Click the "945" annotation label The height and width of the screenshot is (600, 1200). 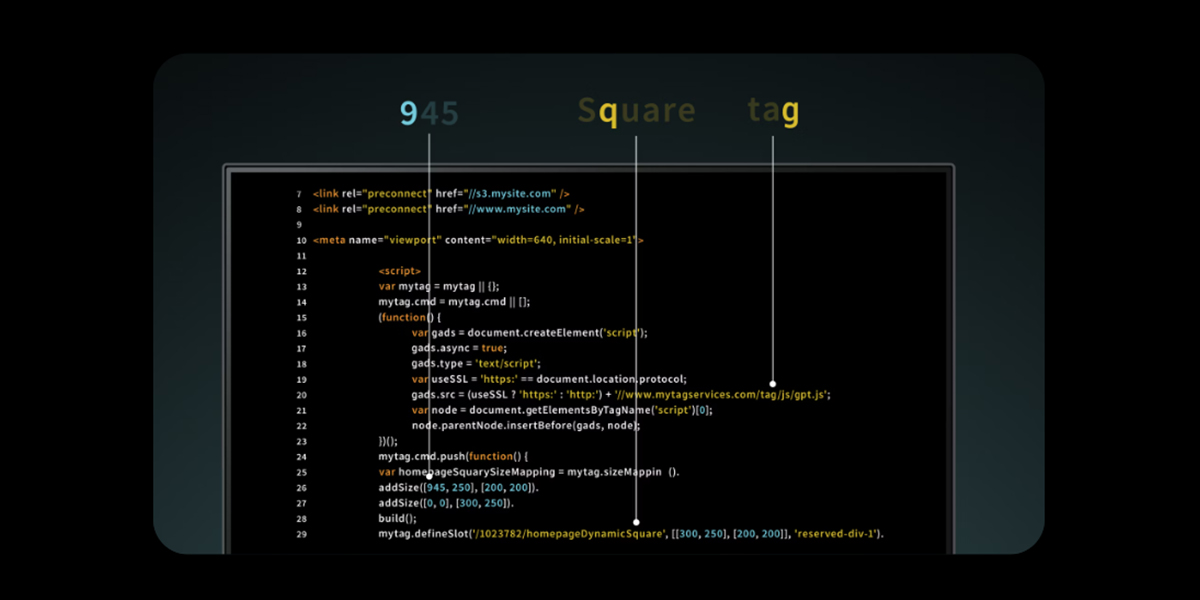(x=429, y=113)
